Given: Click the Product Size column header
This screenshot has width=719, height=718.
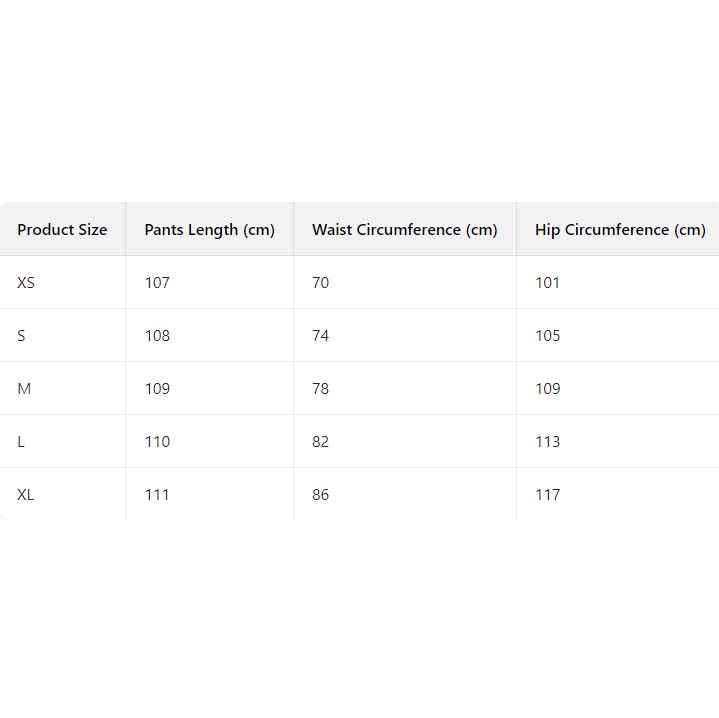Looking at the screenshot, I should click(62, 230).
